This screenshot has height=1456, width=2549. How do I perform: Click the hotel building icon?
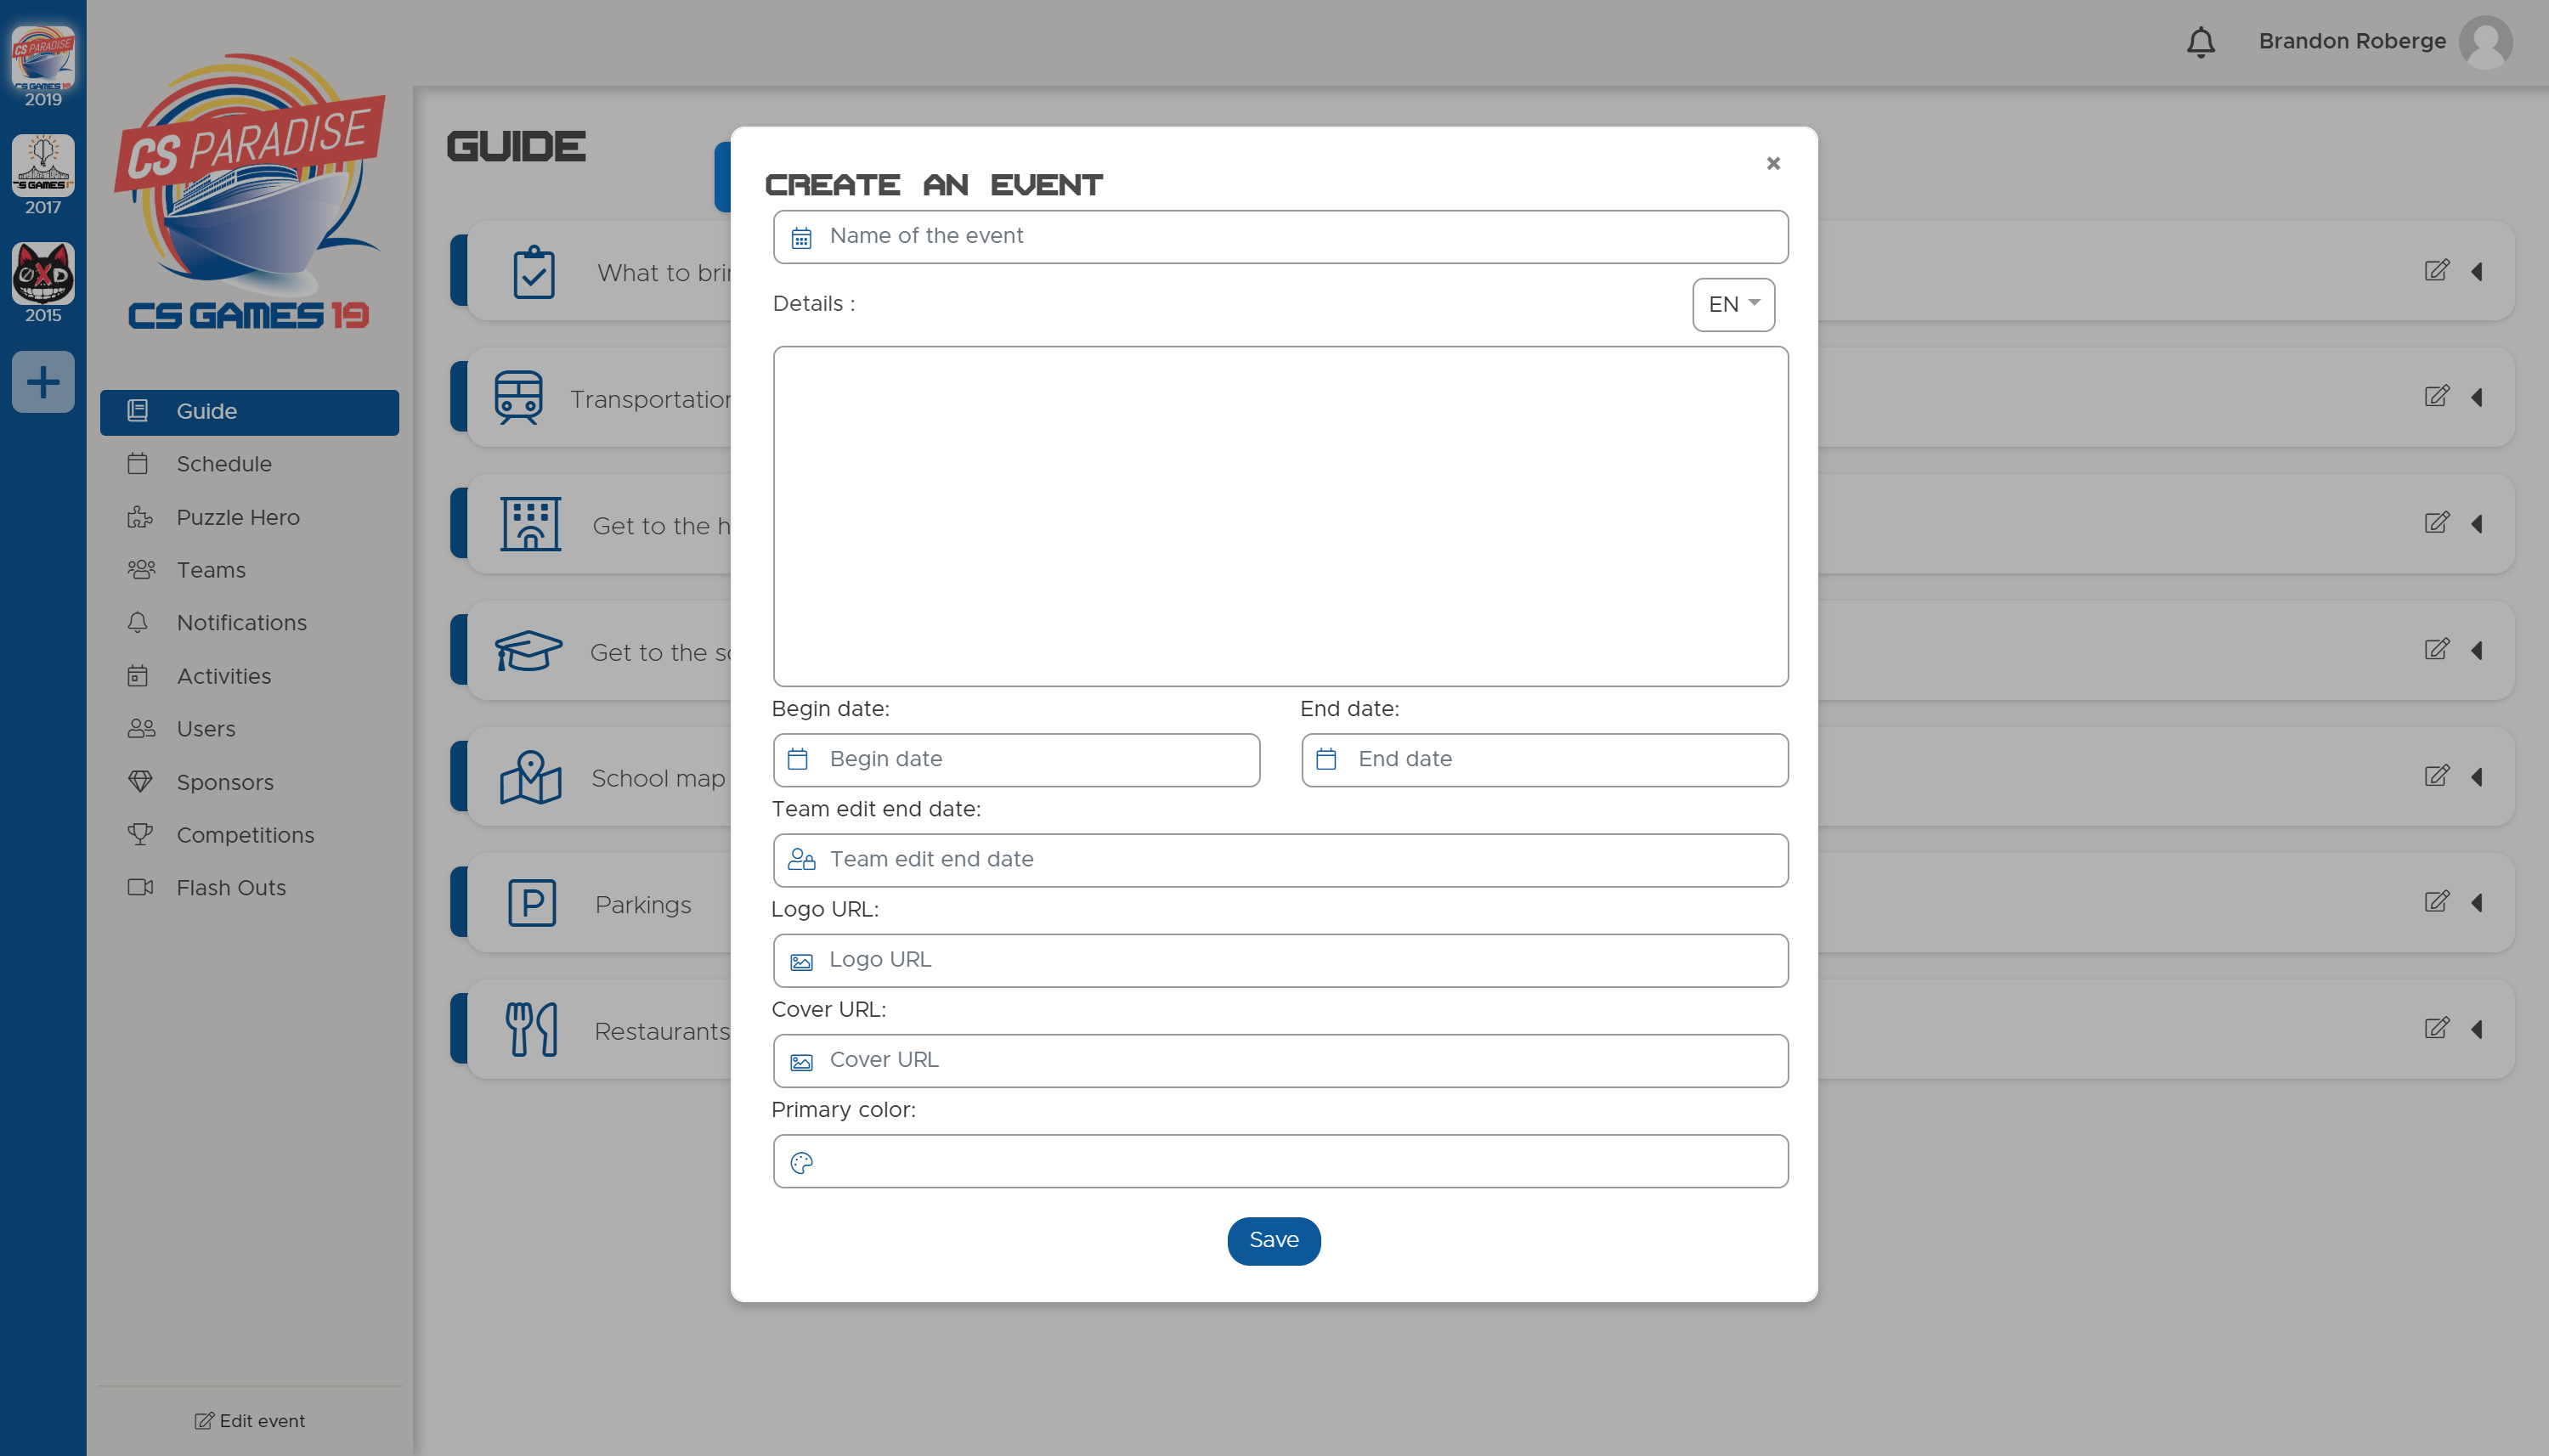click(530, 524)
